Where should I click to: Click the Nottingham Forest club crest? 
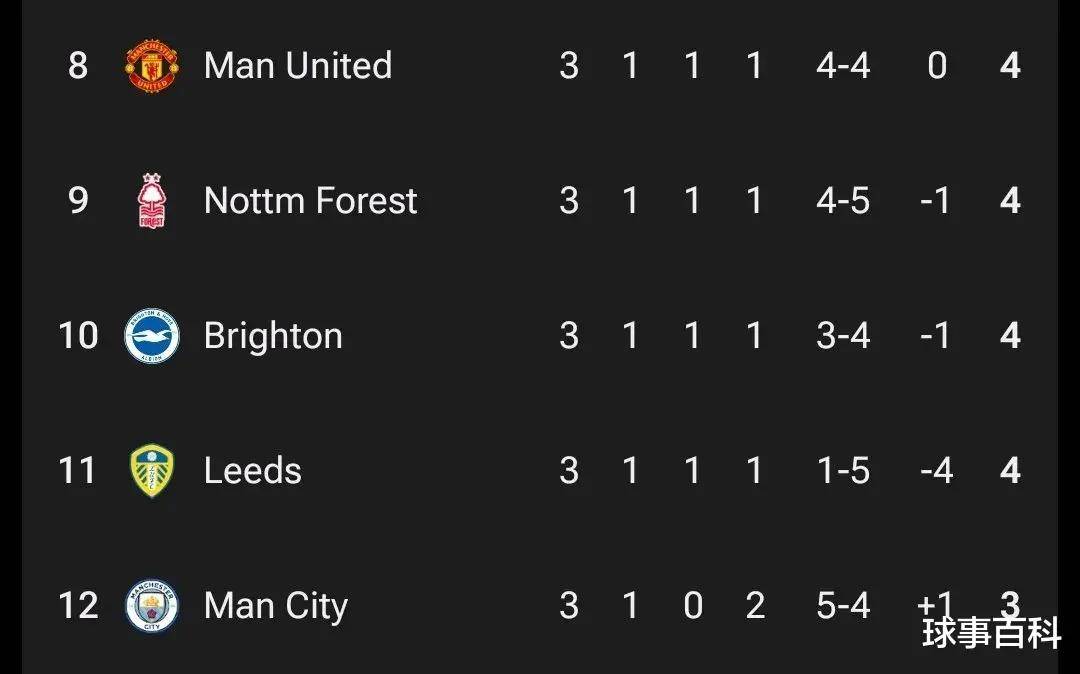(x=152, y=201)
